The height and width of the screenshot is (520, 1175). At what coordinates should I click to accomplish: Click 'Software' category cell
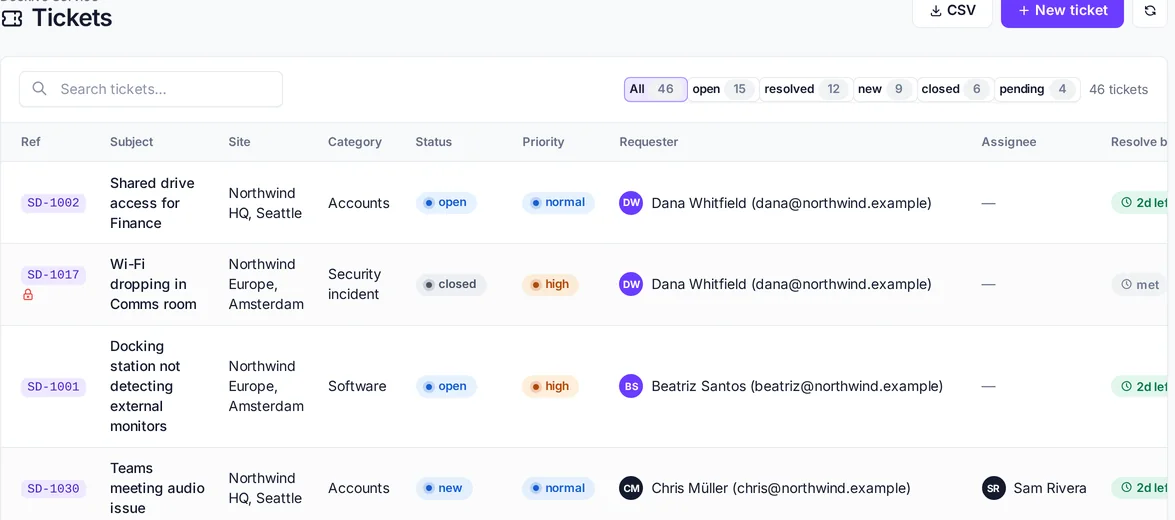tap(357, 387)
